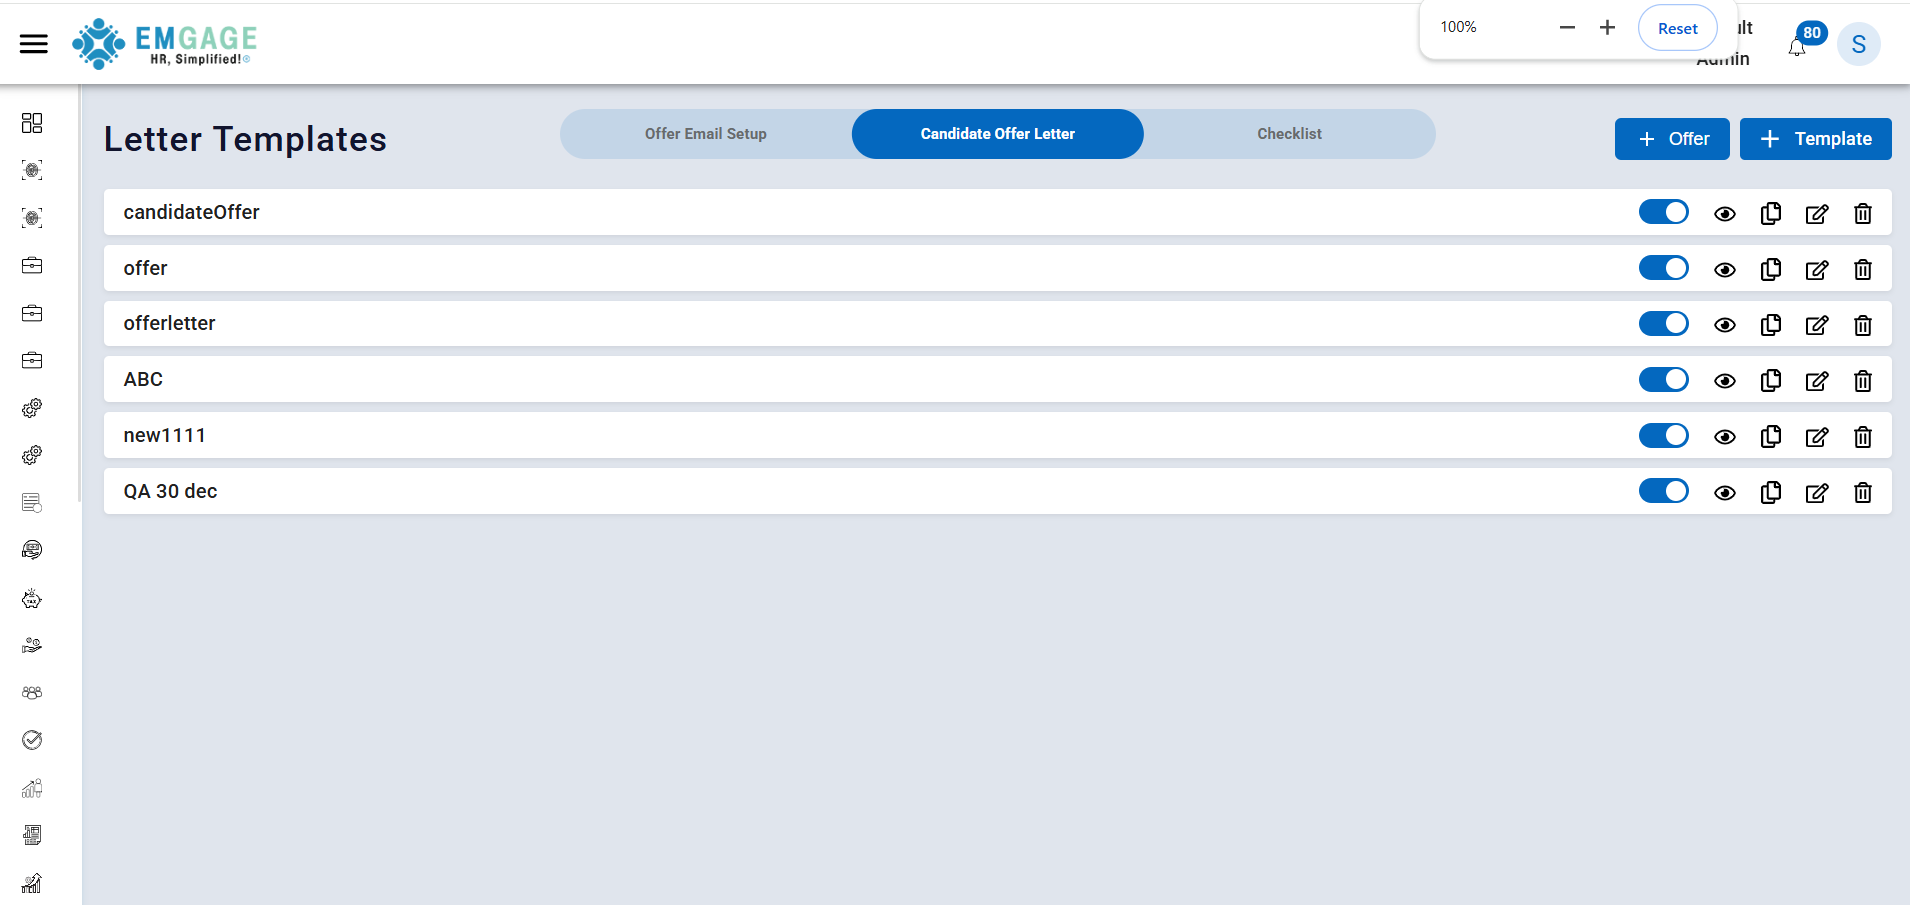Open the hamburger navigation menu
The width and height of the screenshot is (1910, 905).
[33, 43]
